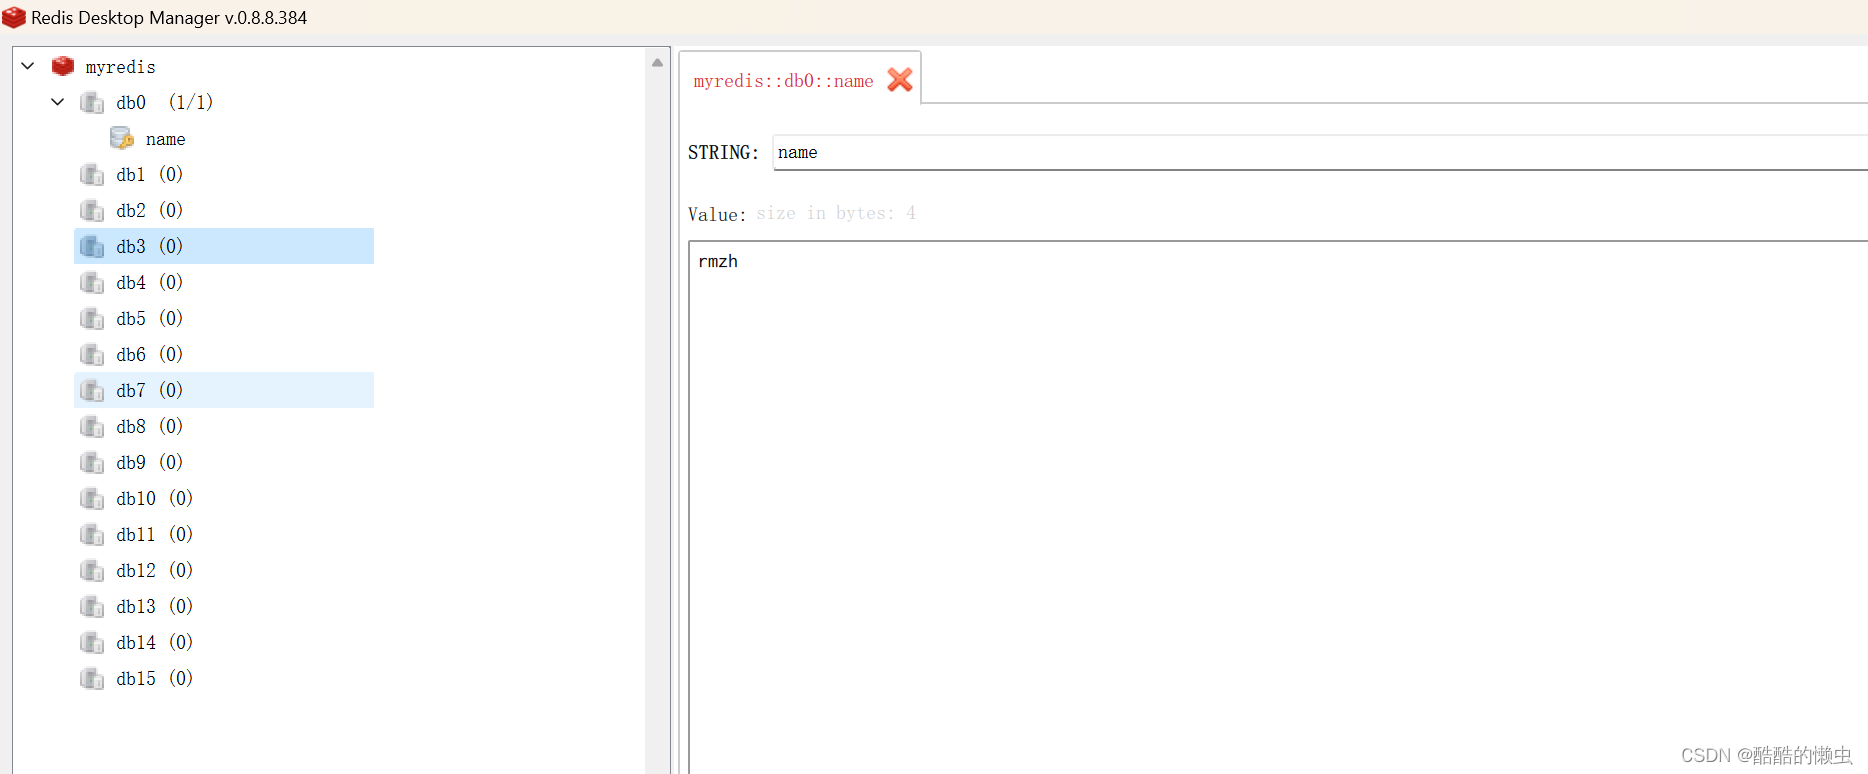Select db4 (0) in the tree
Screen dimensions: 1868x774
149,282
